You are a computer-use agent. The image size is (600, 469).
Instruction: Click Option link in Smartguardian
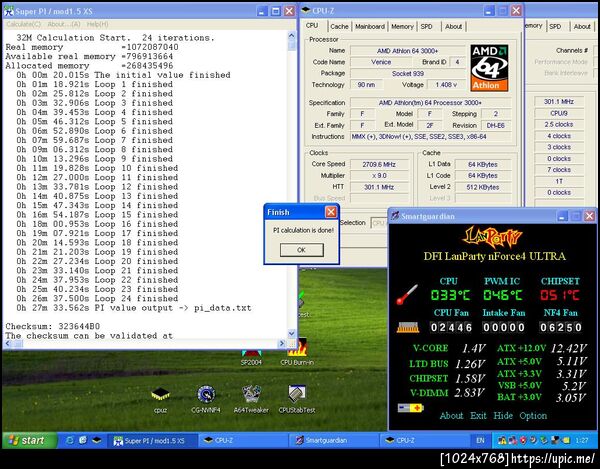pos(533,415)
